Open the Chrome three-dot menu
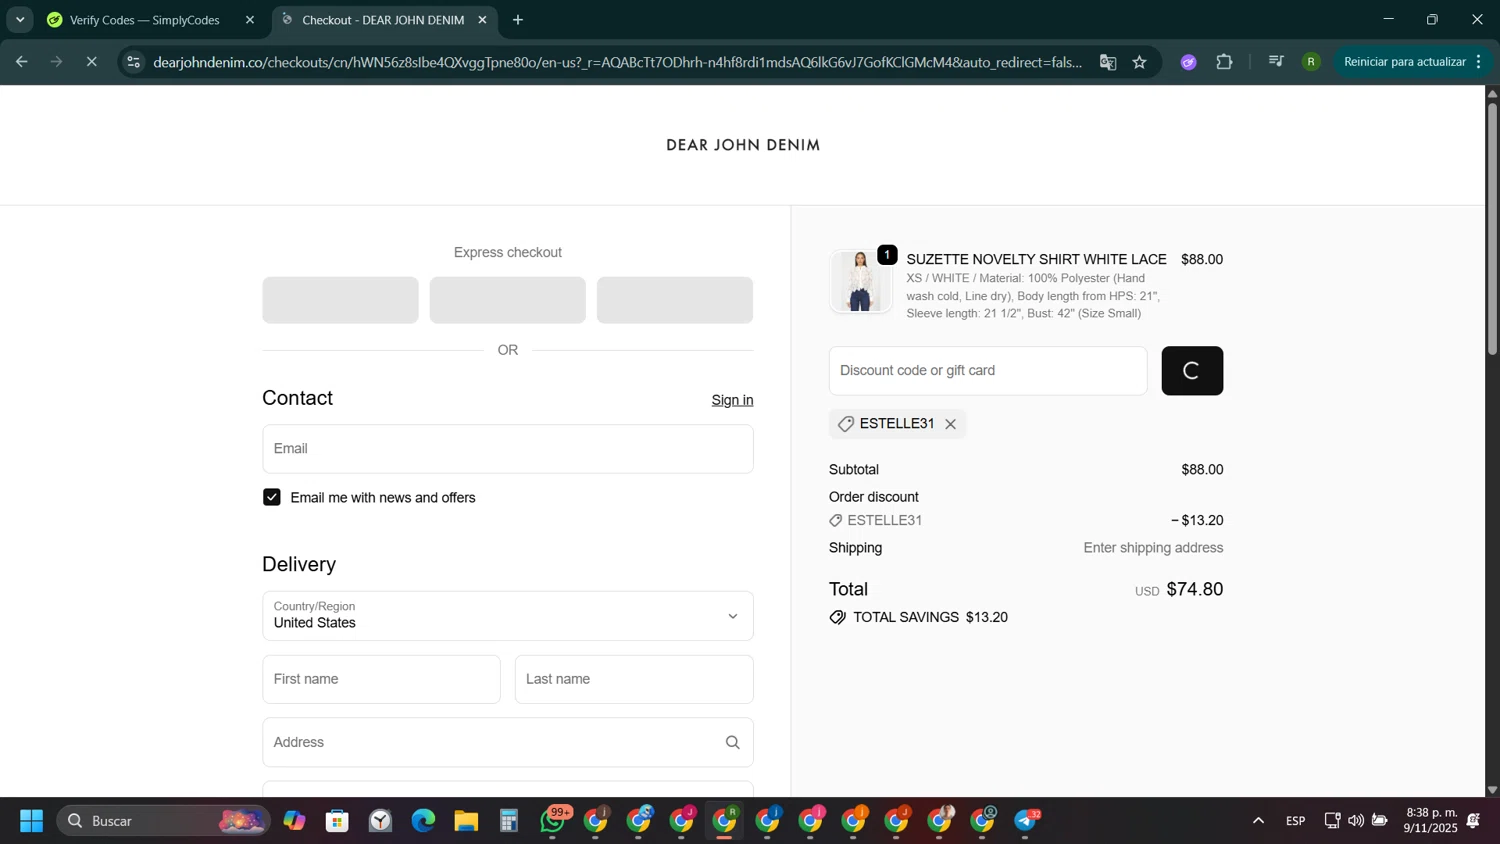Screen dimensions: 1500x844 click(1479, 62)
